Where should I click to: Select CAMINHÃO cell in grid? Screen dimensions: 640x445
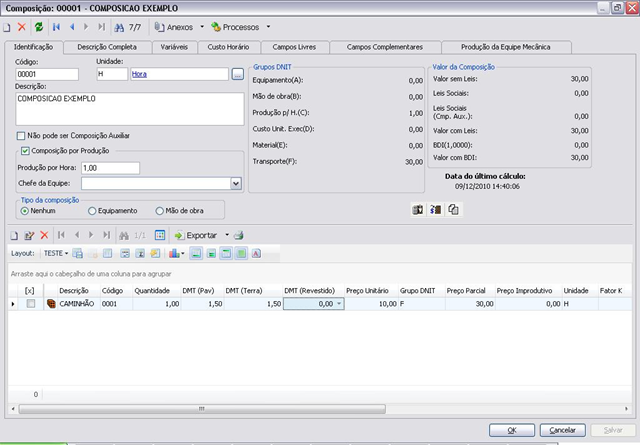(77, 304)
